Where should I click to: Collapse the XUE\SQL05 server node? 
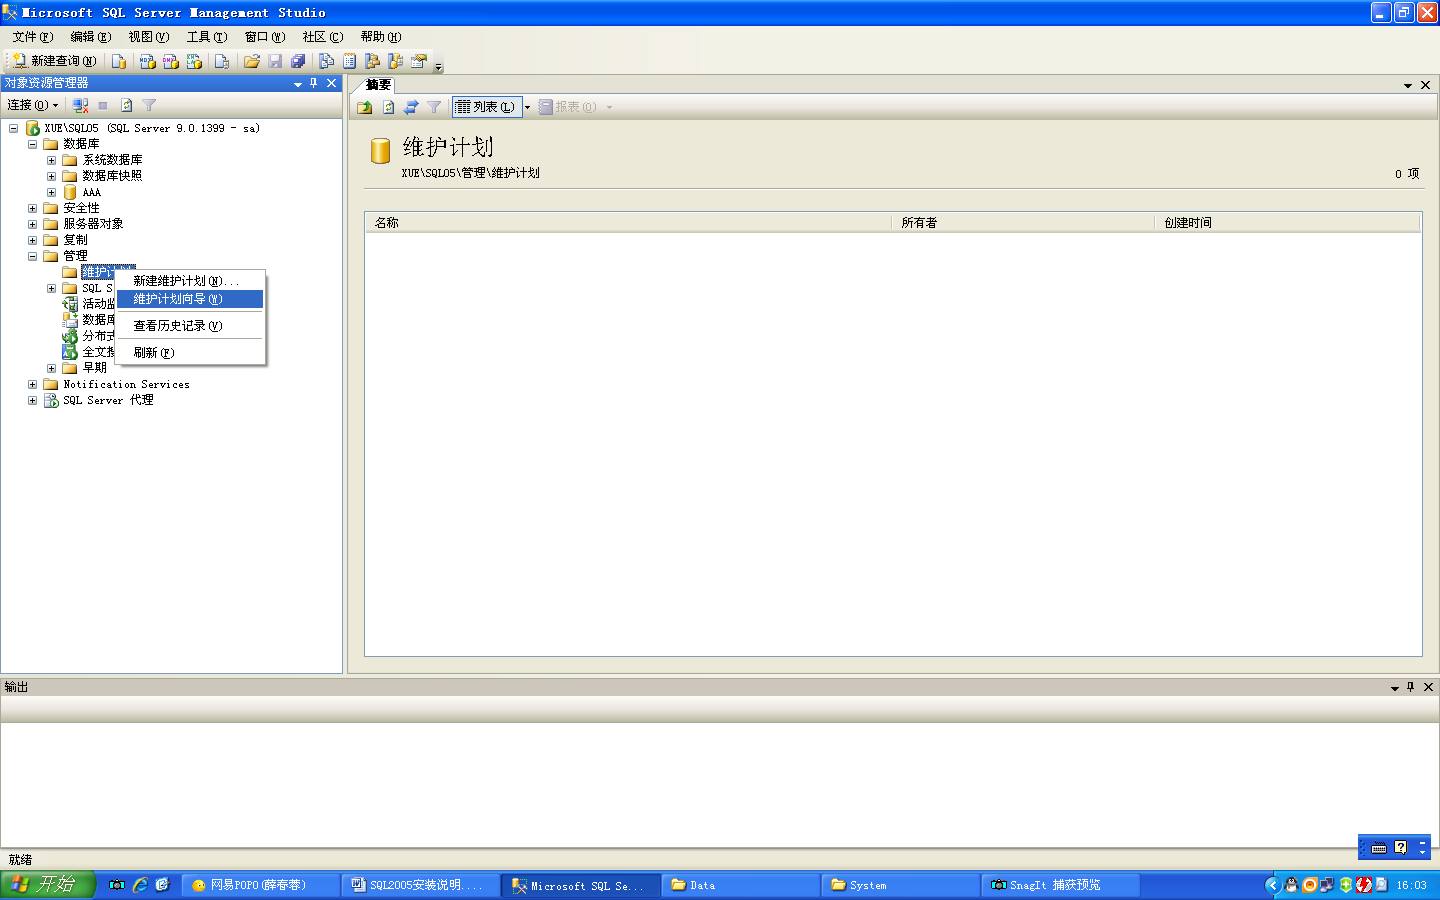[13, 128]
